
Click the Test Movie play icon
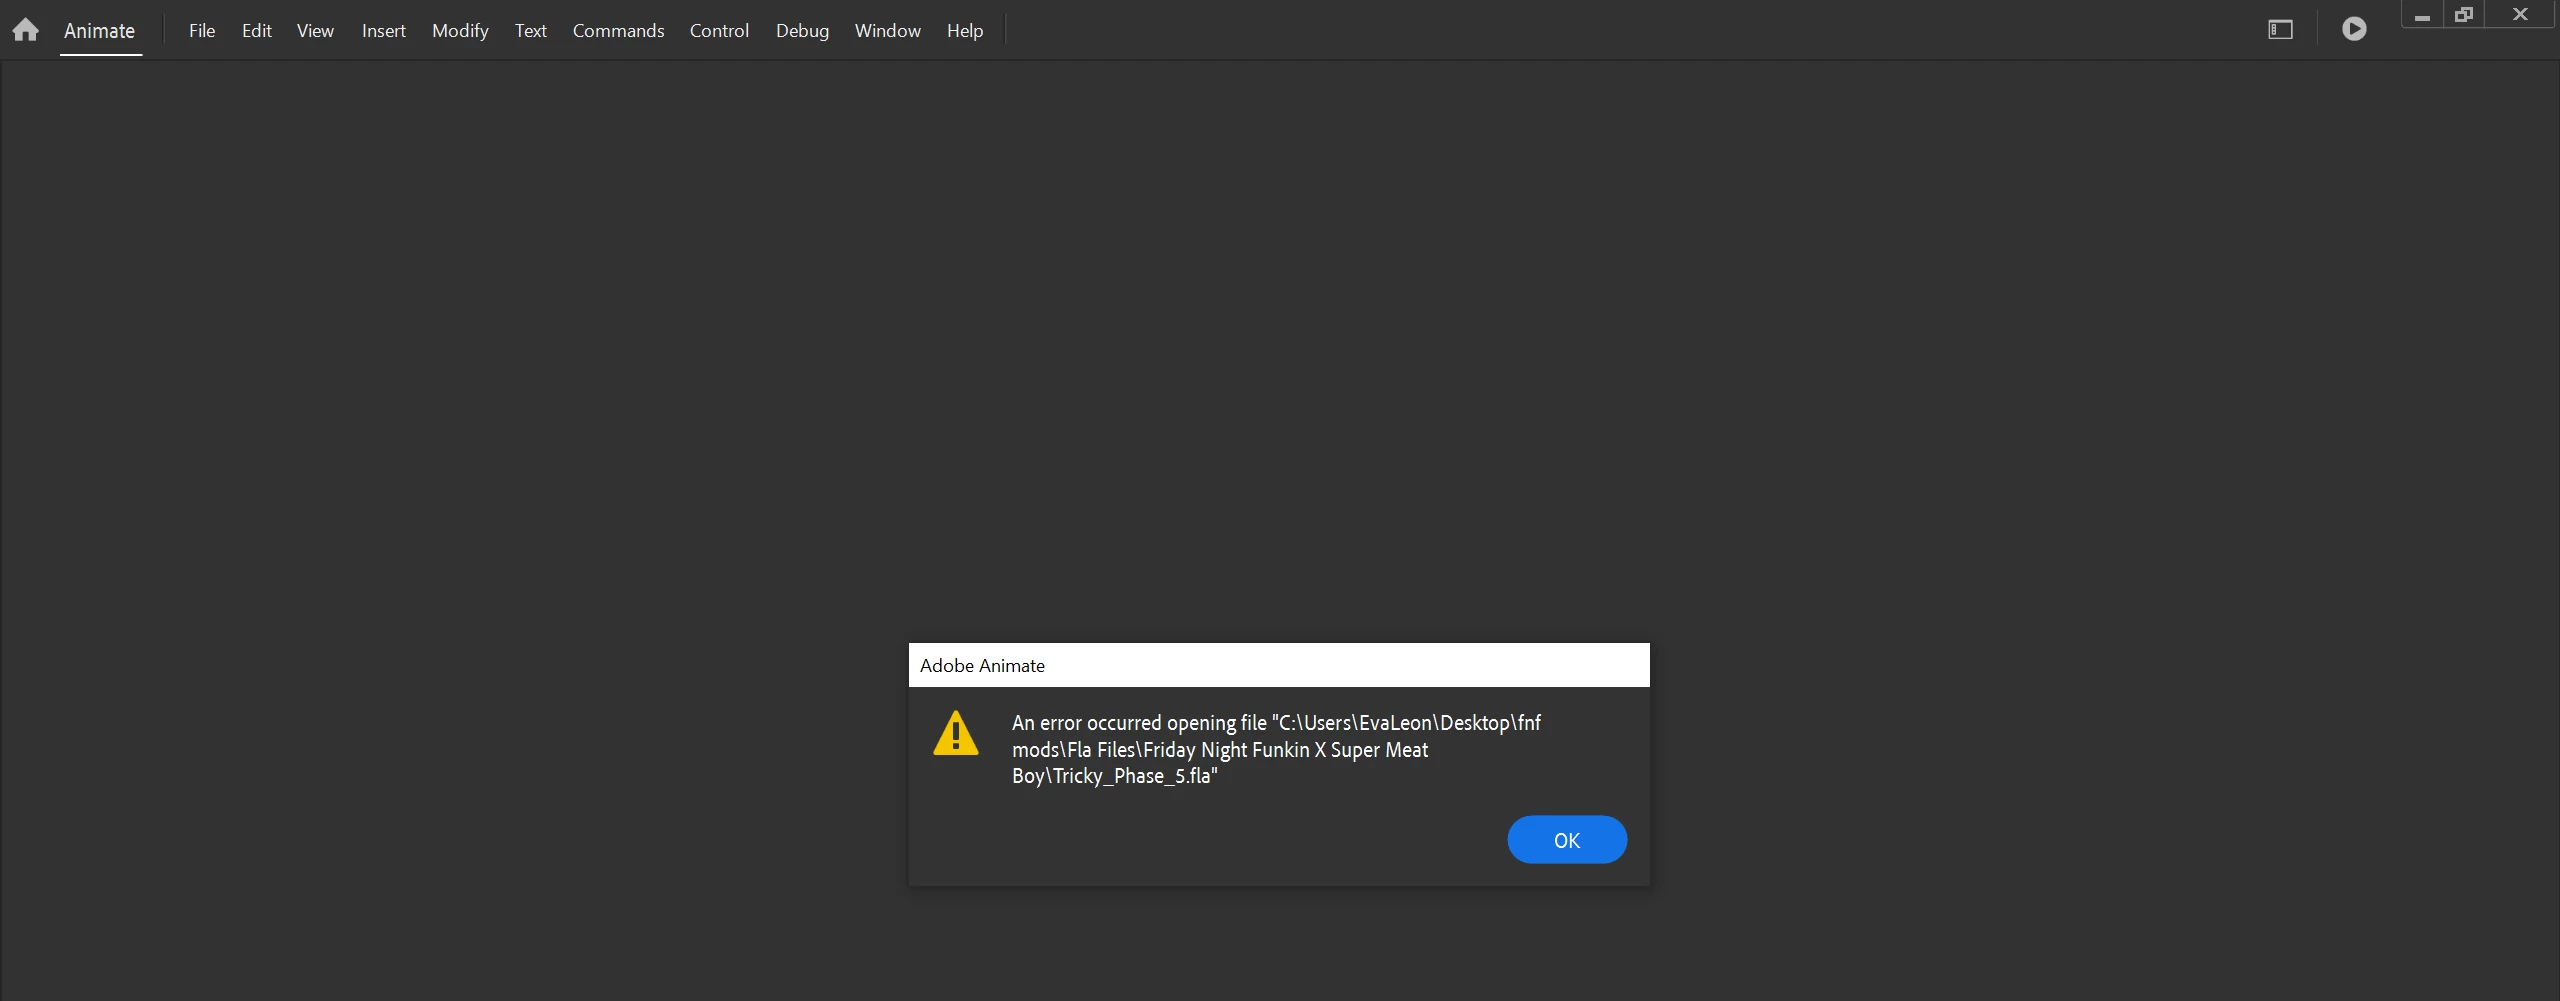point(2354,29)
